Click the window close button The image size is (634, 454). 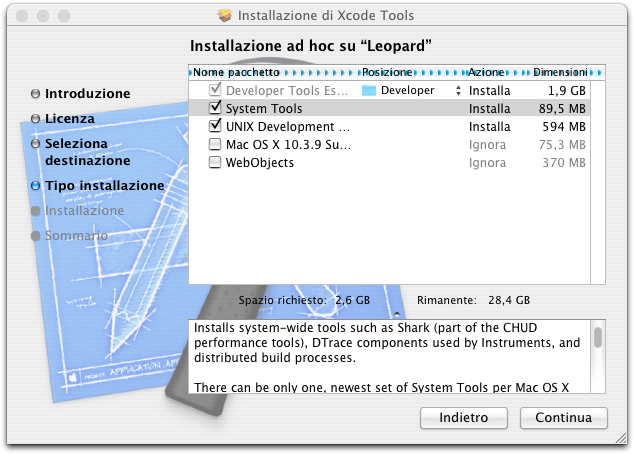[22, 16]
